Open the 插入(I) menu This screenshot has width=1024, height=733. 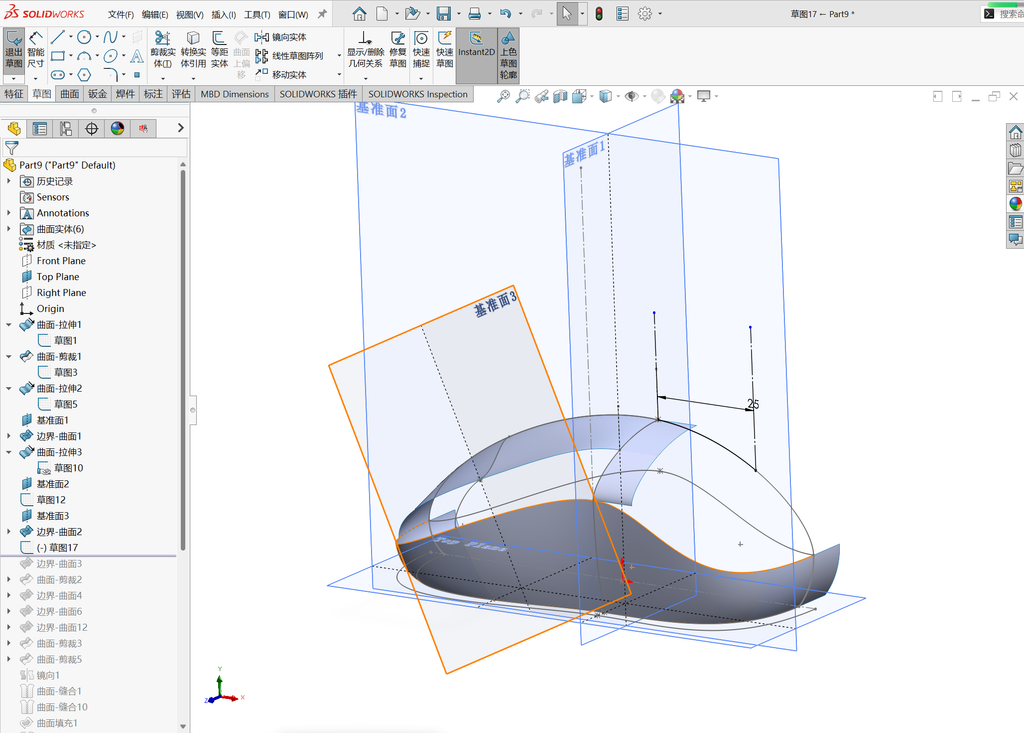tap(223, 14)
